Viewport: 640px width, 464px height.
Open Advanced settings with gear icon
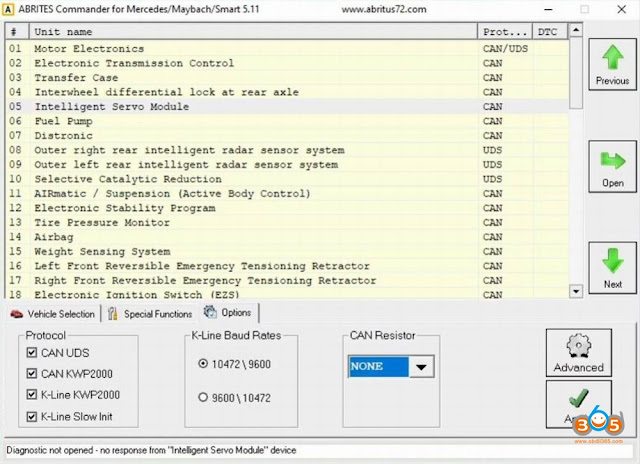point(578,353)
